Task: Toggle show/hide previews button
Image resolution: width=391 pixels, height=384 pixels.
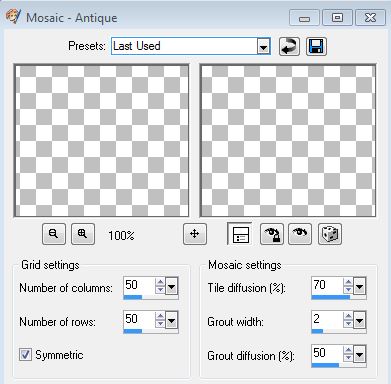Action: click(x=240, y=234)
